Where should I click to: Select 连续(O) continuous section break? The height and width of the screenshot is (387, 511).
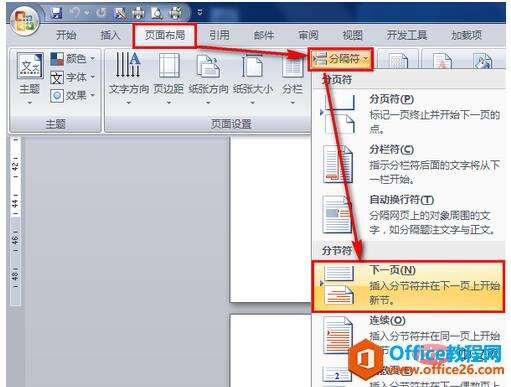409,337
